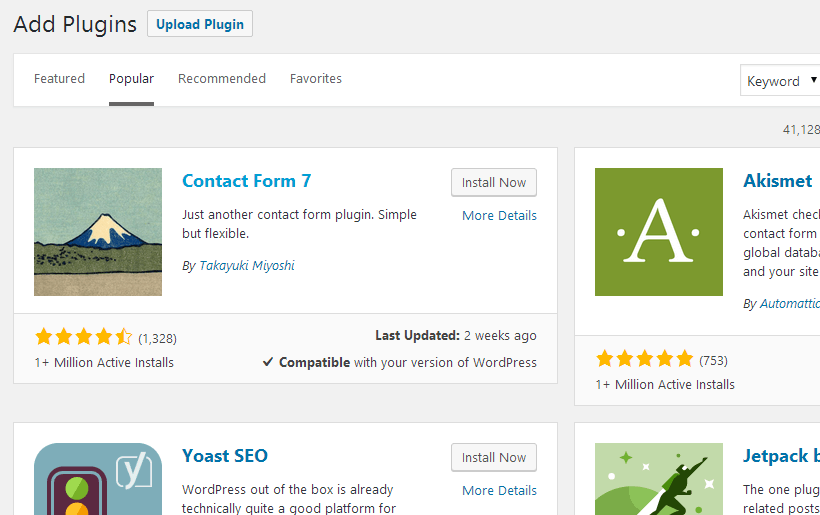The width and height of the screenshot is (820, 515).
Task: View More Details for Contact Form 7
Action: click(x=499, y=216)
